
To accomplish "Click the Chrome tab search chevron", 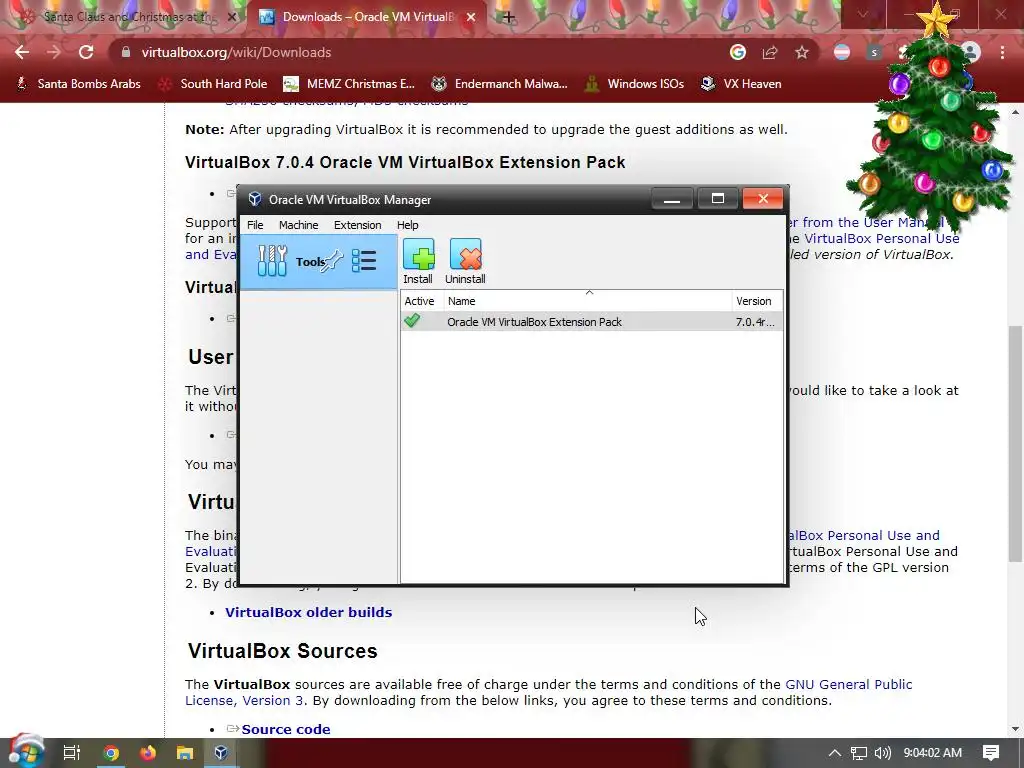I will [x=863, y=14].
